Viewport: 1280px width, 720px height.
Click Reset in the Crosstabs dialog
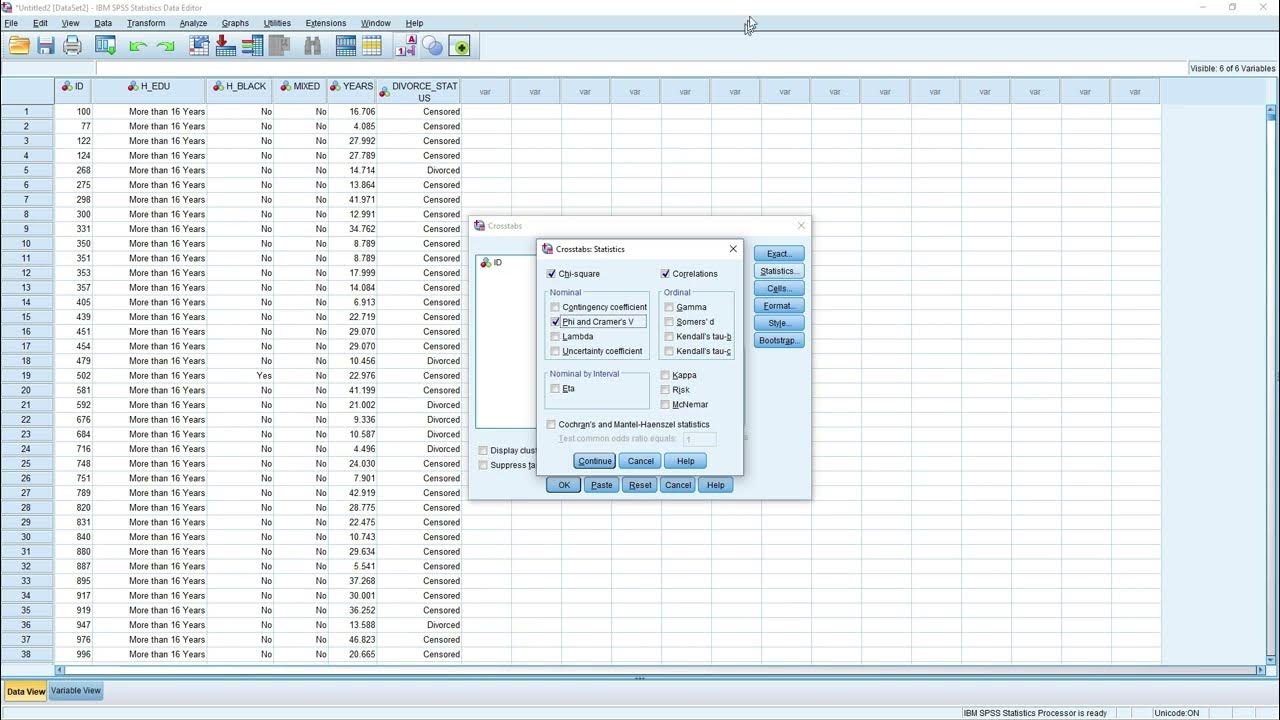tap(640, 485)
